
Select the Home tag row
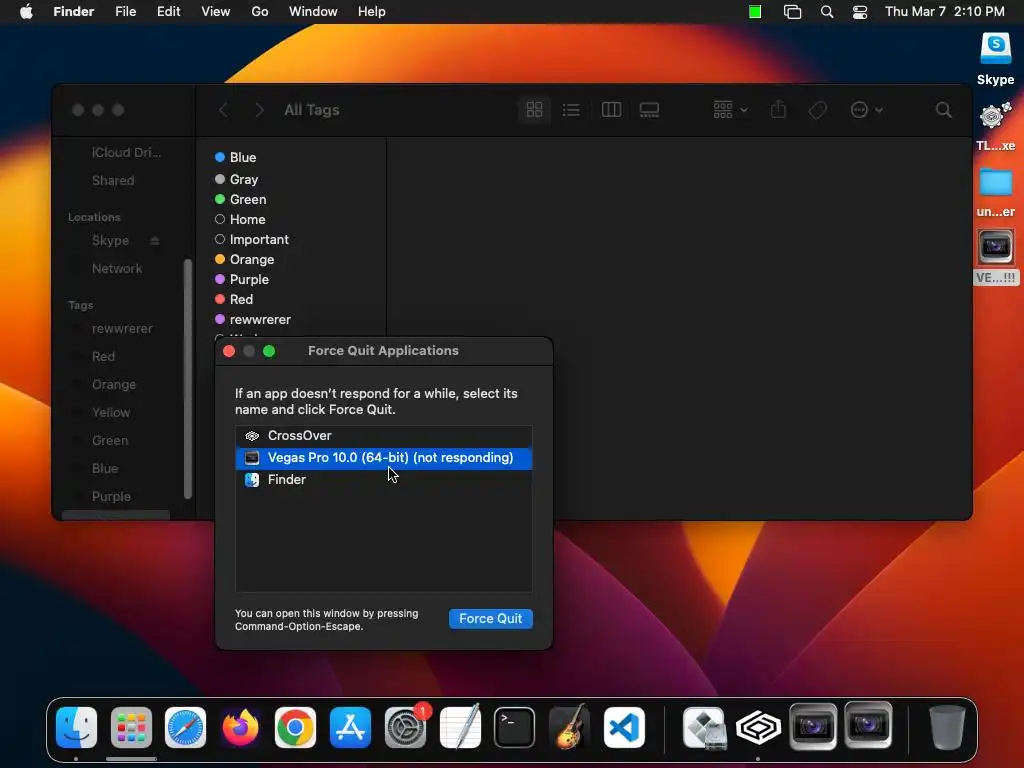pos(240,219)
